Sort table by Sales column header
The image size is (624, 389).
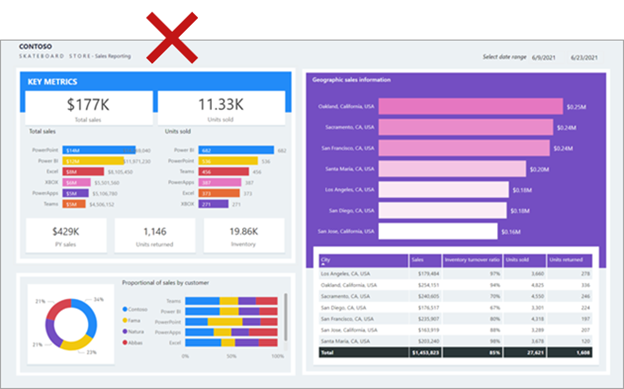425,260
